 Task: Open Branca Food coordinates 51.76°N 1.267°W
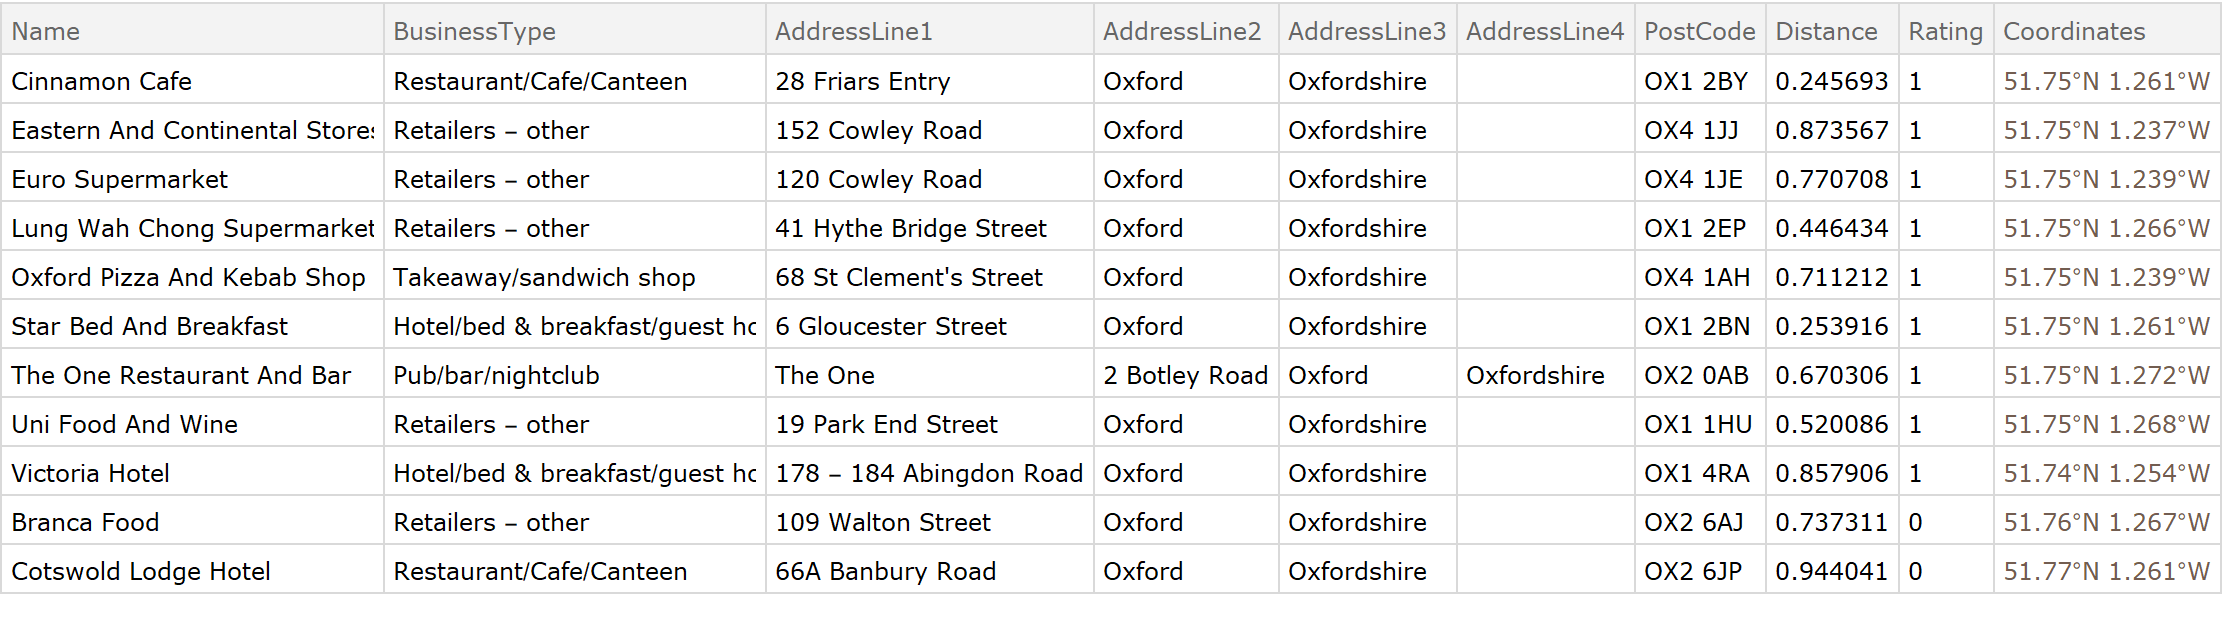pos(2106,522)
